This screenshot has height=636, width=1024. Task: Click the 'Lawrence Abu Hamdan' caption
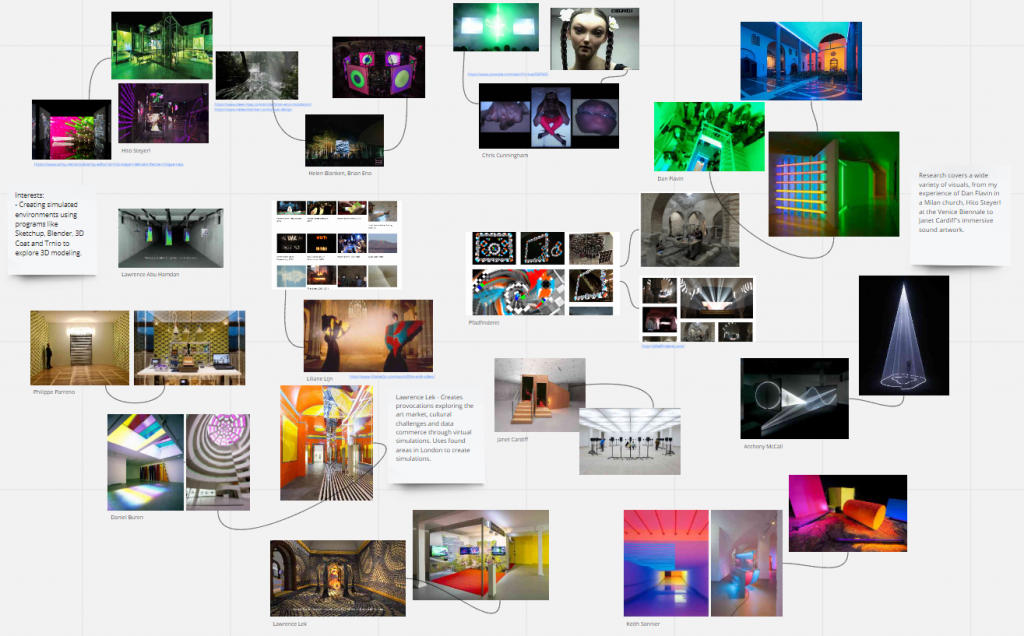click(150, 274)
